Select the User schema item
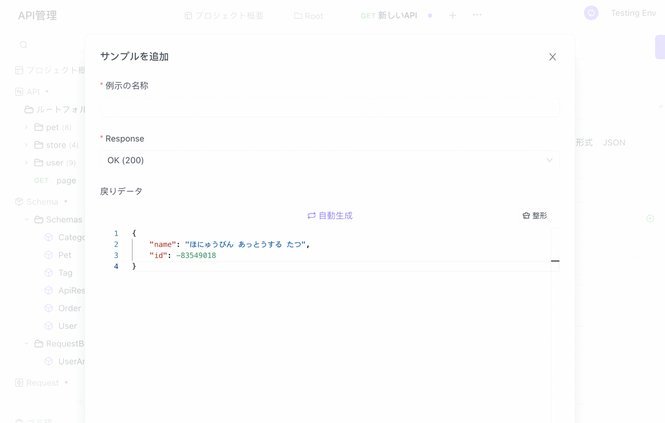The height and width of the screenshot is (423, 665). [61, 326]
